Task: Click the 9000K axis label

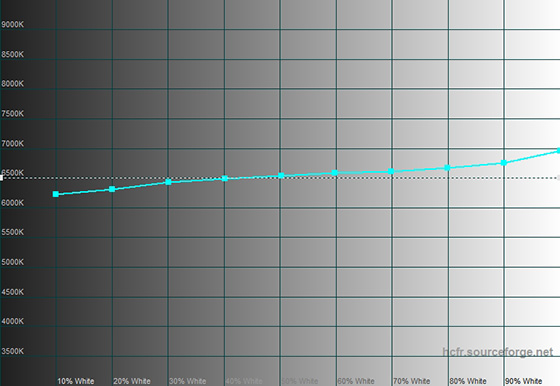Action: [12, 25]
